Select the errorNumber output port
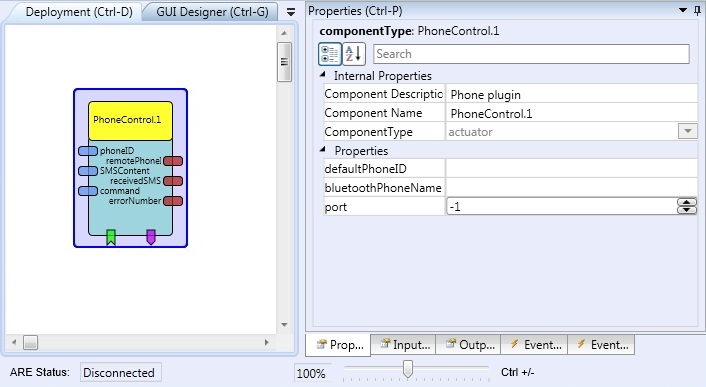Image resolution: width=706 pixels, height=387 pixels. [173, 201]
